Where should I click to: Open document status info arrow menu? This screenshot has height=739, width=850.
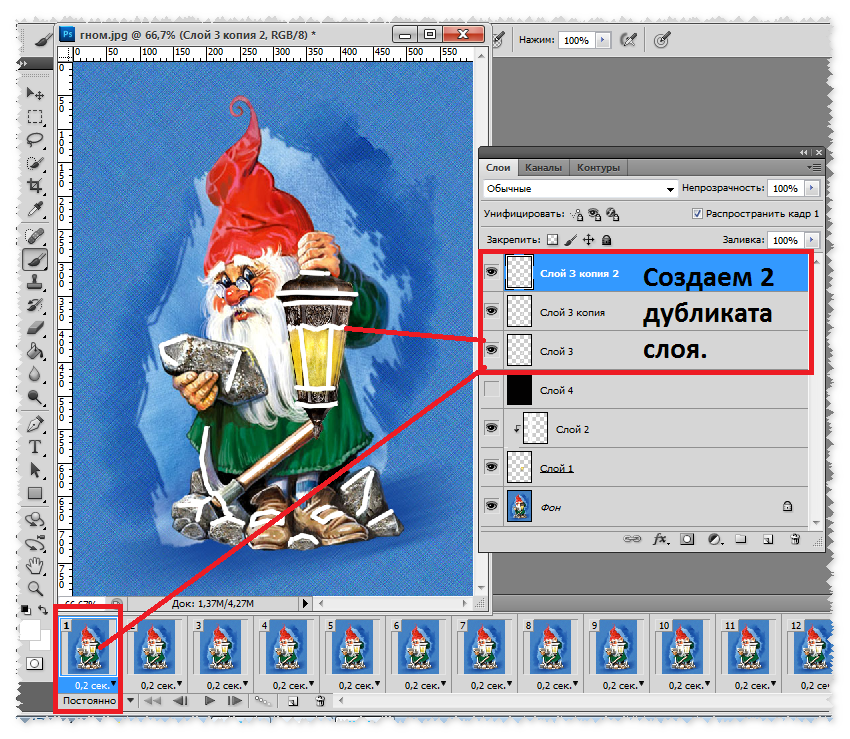coord(305,603)
